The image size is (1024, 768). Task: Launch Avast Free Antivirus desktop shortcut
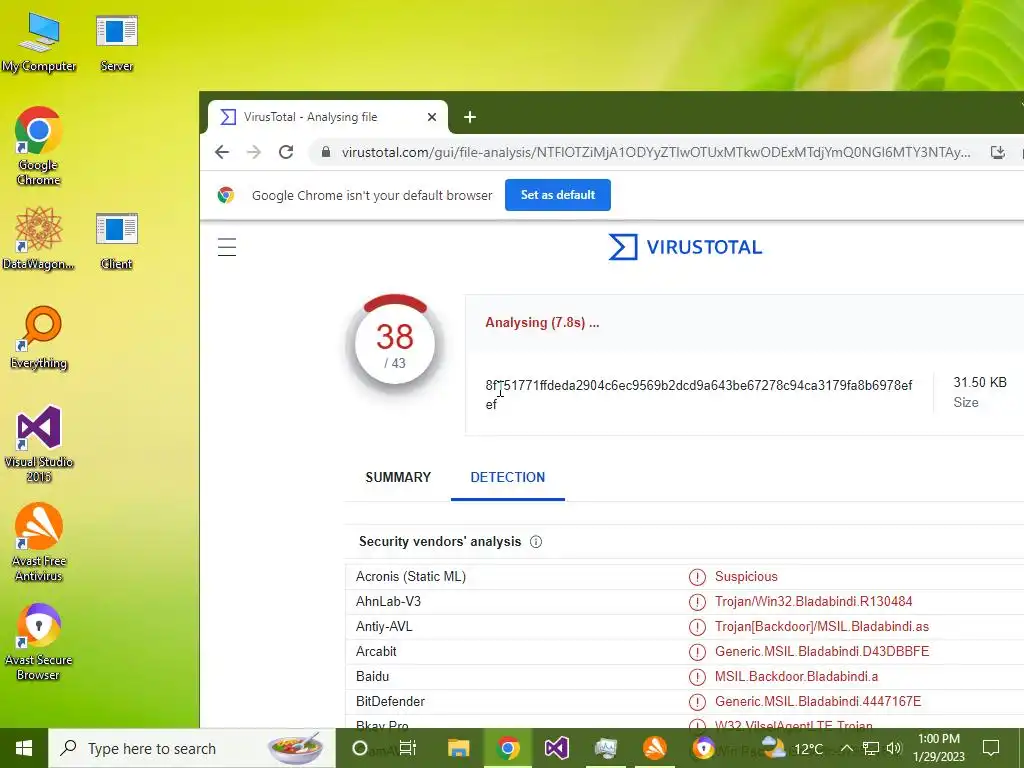pos(39,542)
